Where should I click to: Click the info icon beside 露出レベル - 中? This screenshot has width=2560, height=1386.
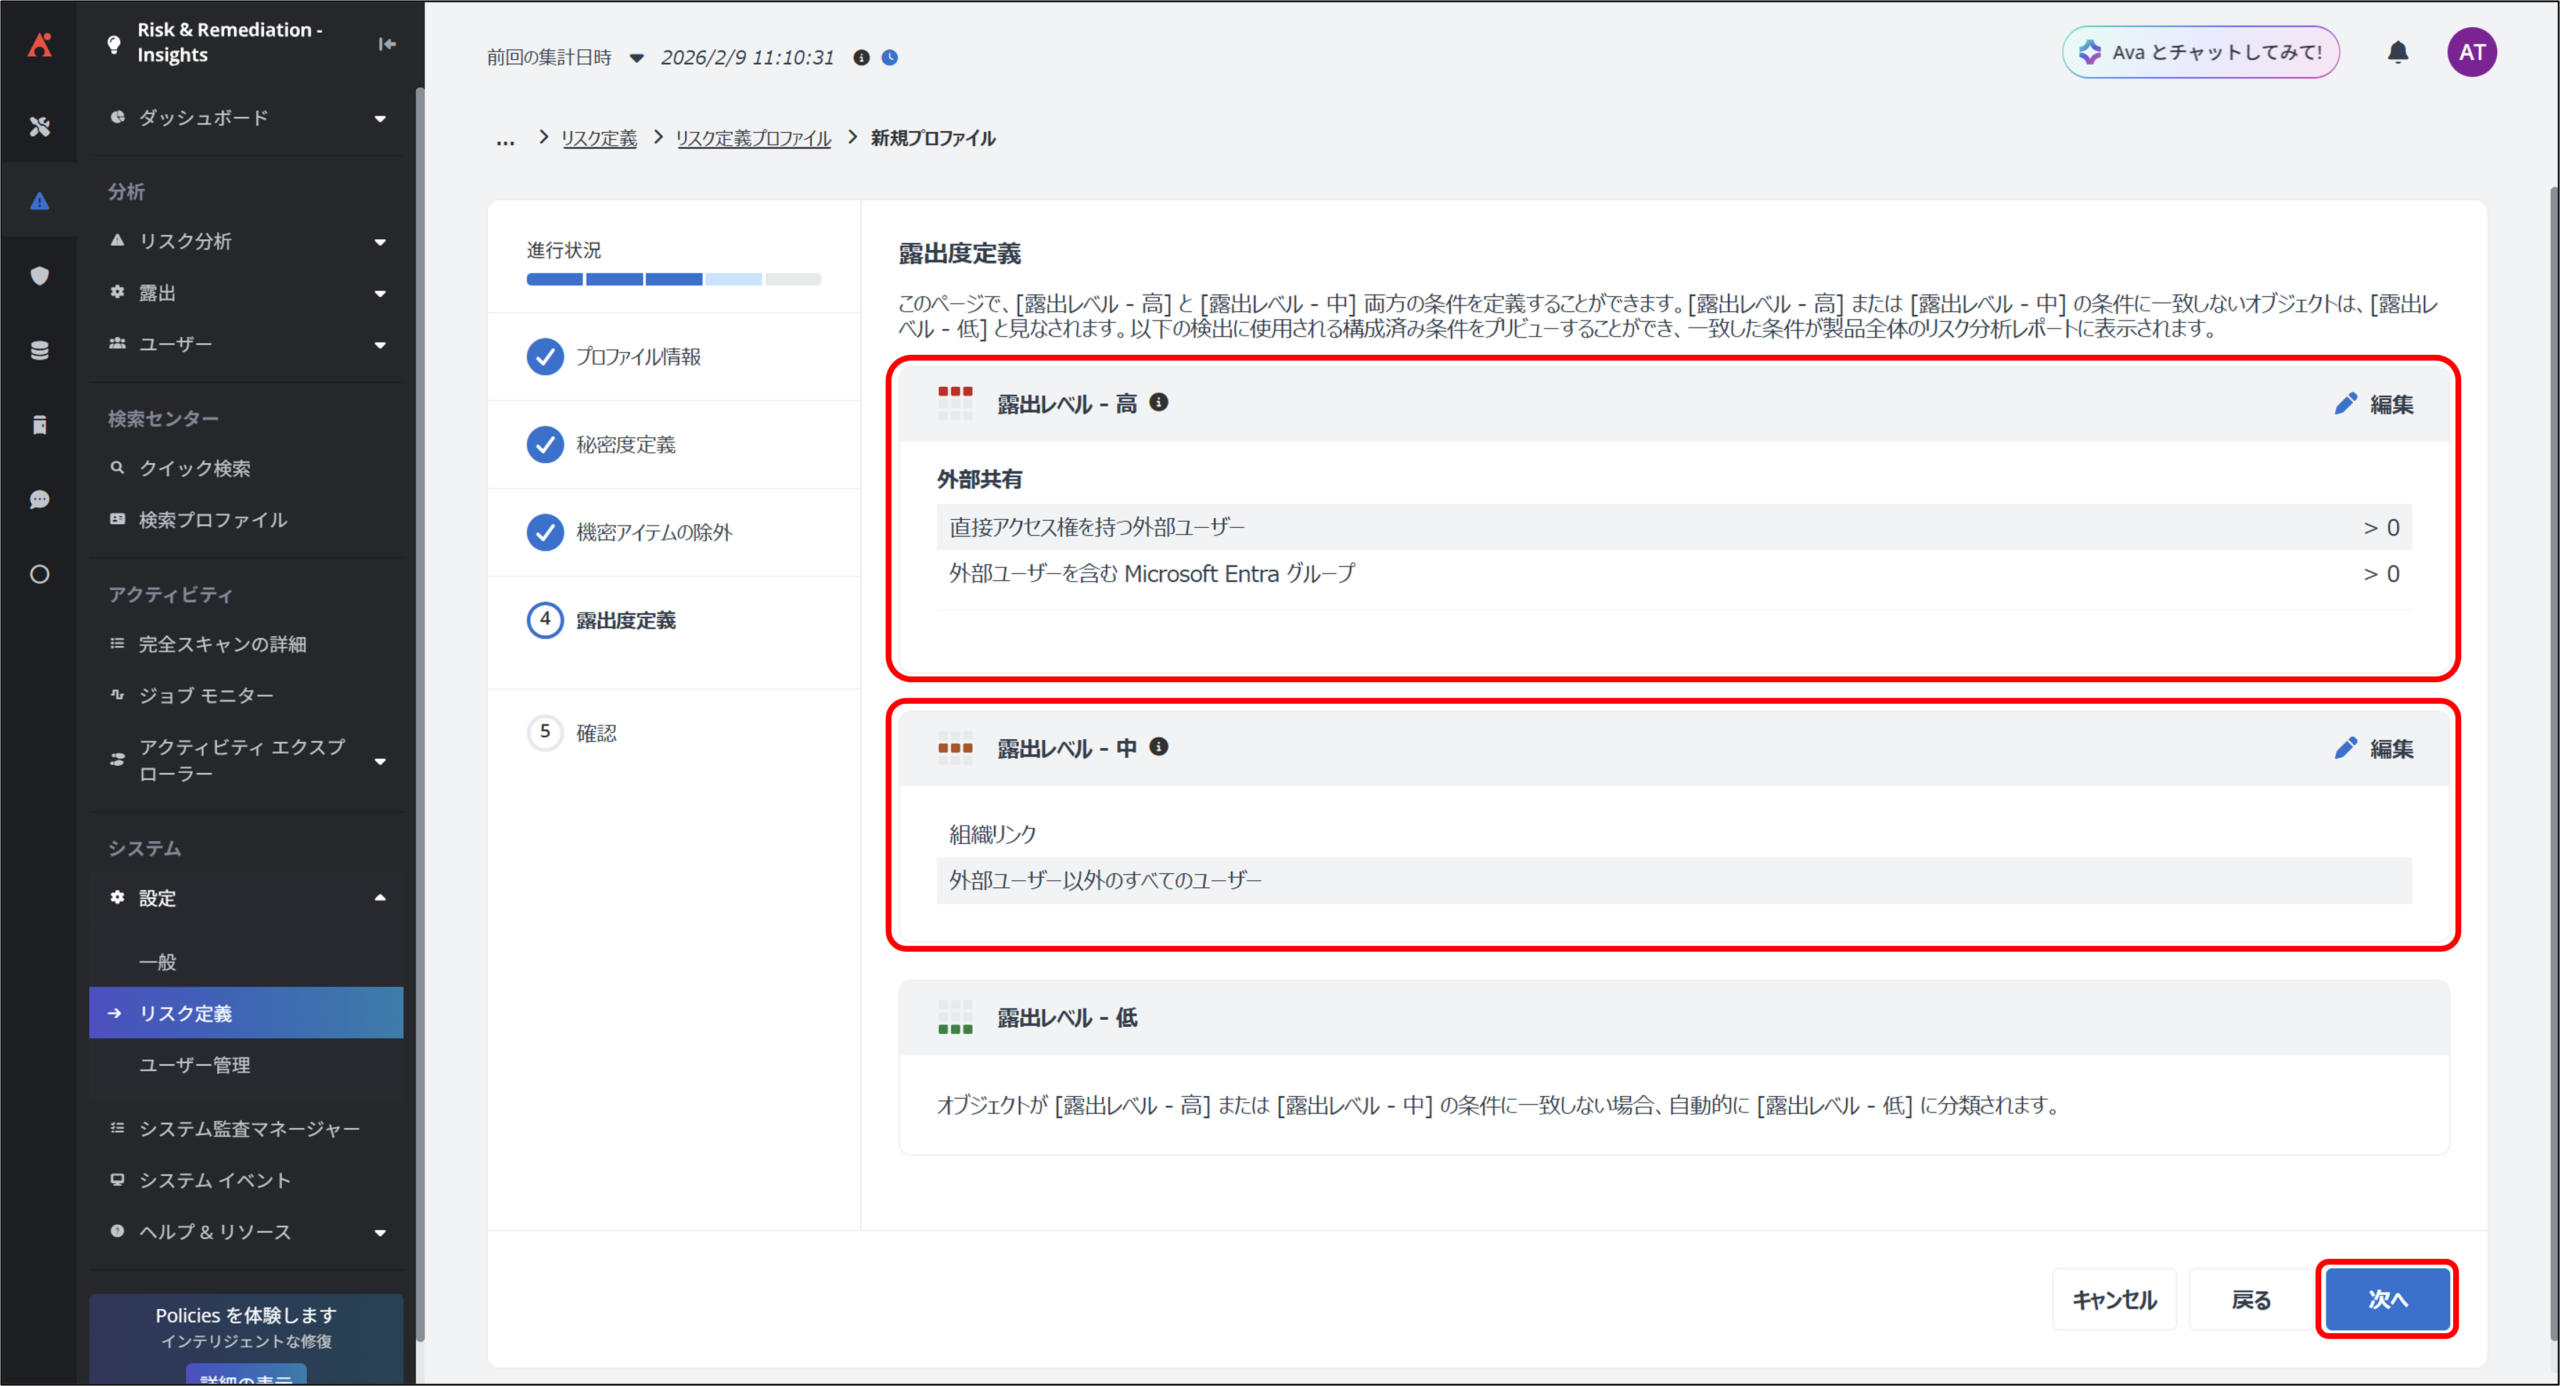pyautogui.click(x=1159, y=747)
